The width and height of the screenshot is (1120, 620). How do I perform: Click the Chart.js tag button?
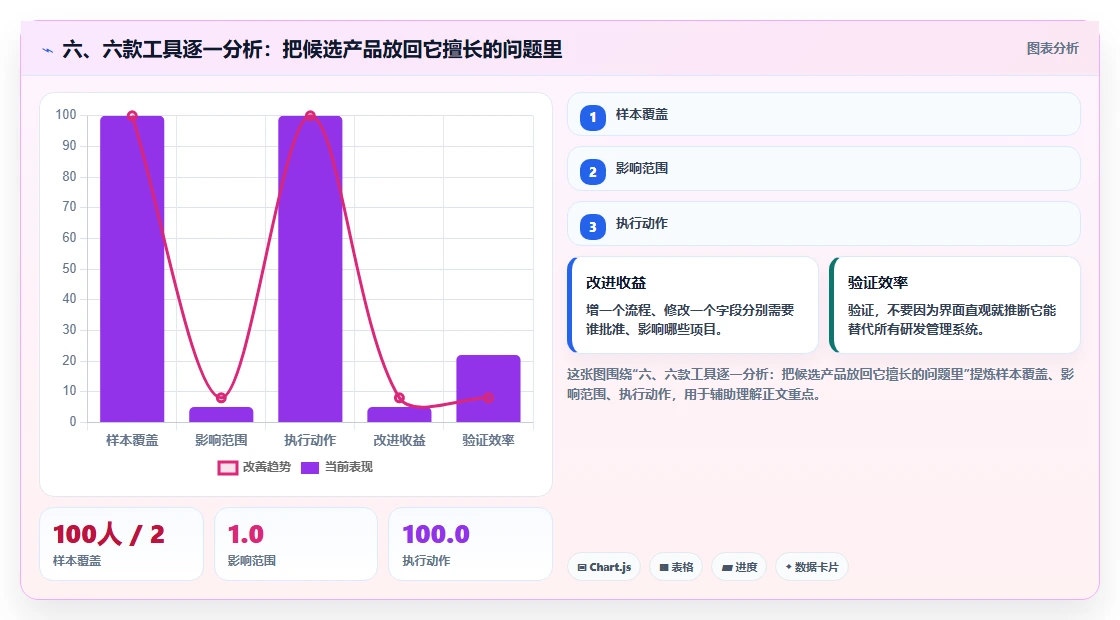click(x=604, y=567)
